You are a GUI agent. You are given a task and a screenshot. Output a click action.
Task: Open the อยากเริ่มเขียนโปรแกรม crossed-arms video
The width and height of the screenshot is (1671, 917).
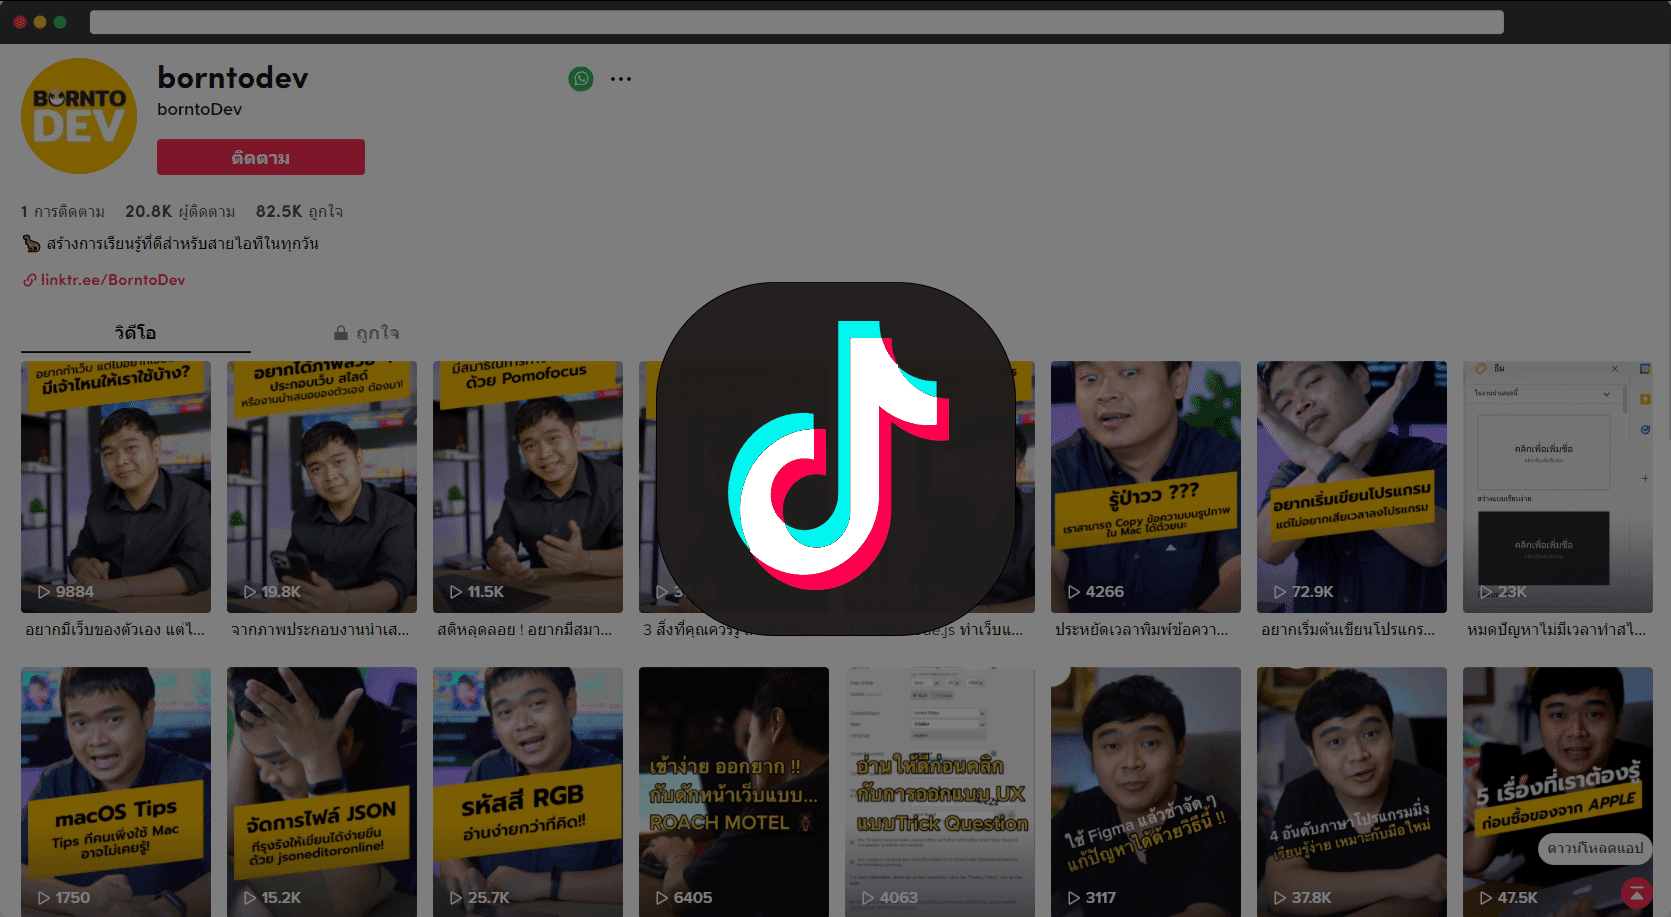pyautogui.click(x=1352, y=487)
